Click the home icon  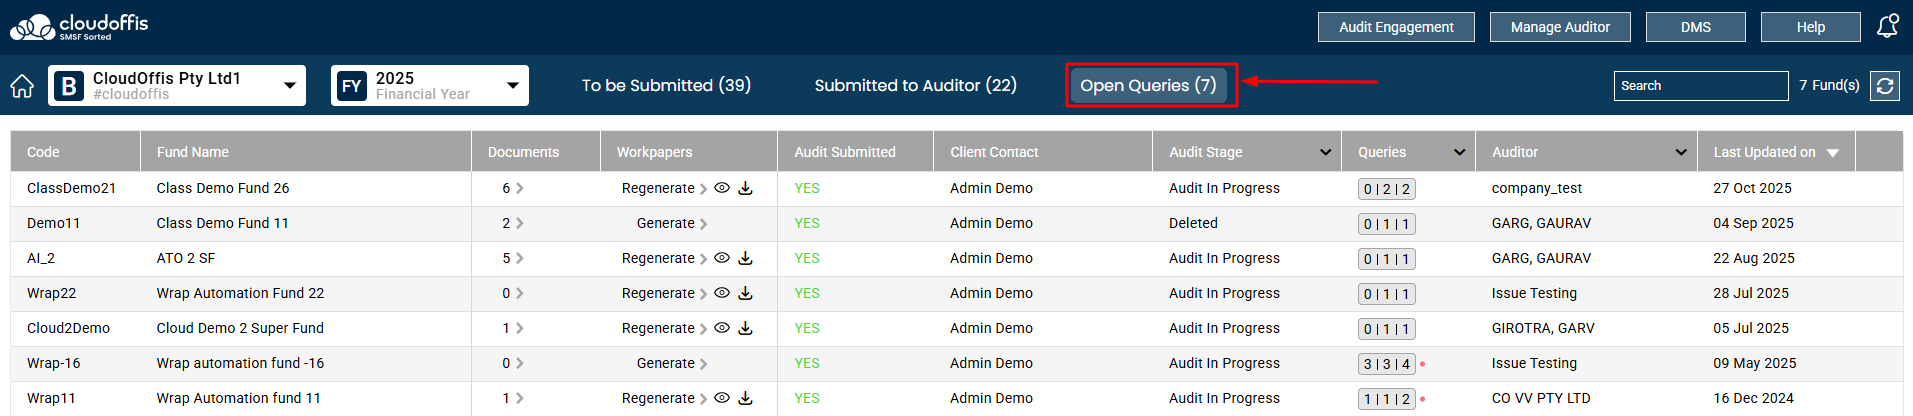22,86
